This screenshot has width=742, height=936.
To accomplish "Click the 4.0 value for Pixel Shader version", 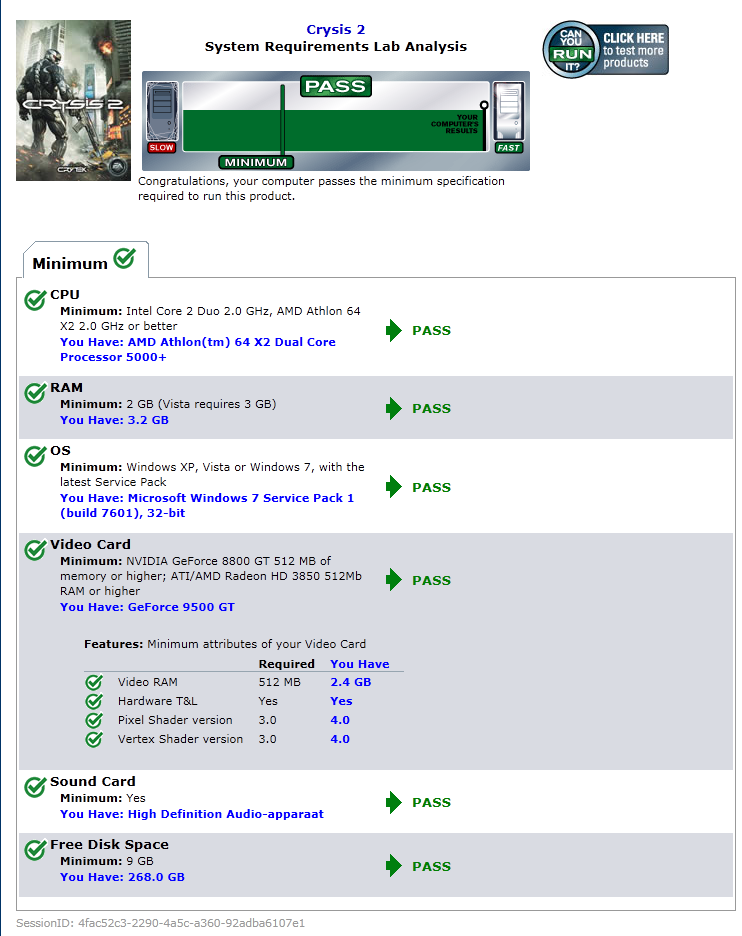I will click(x=340, y=720).
